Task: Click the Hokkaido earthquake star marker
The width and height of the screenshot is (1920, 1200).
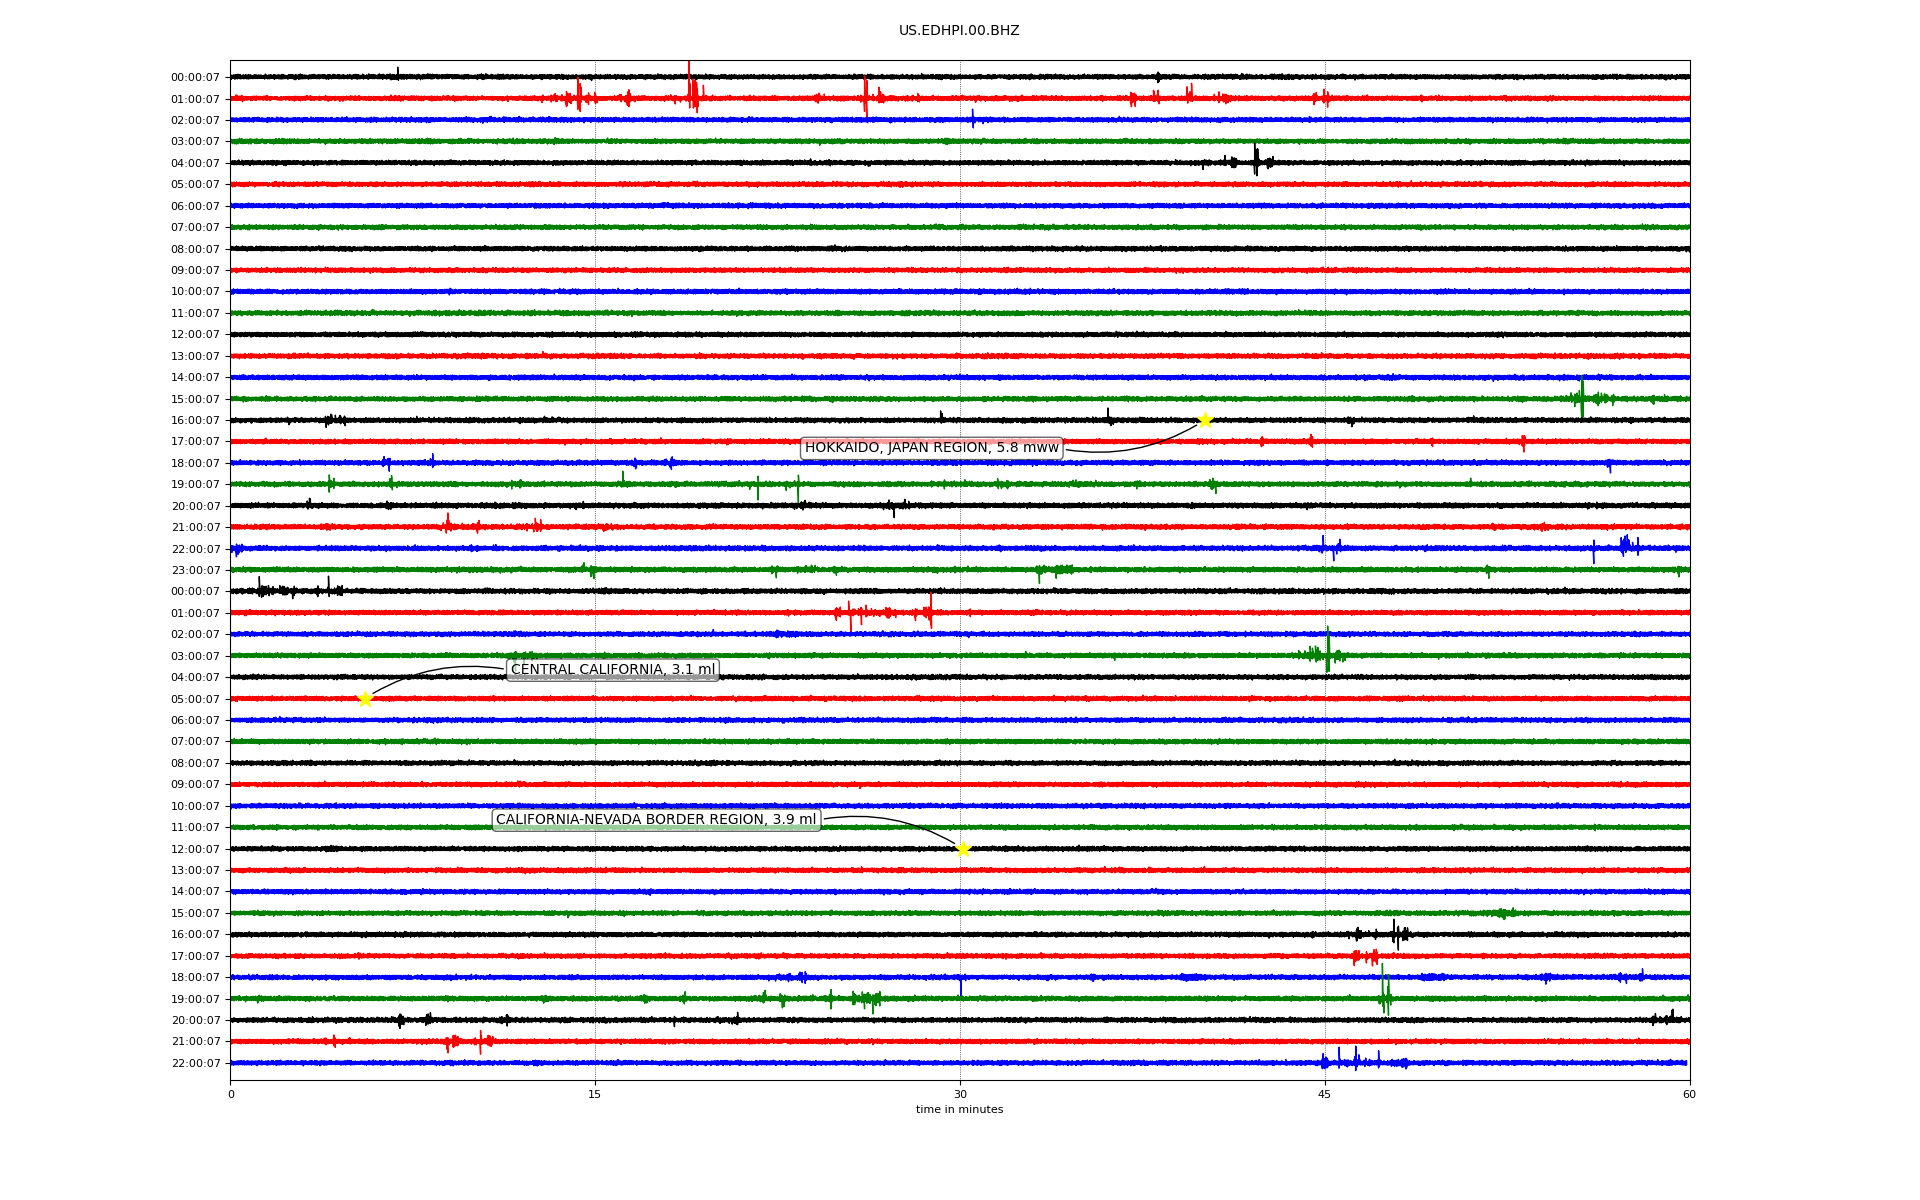Action: 1205,420
